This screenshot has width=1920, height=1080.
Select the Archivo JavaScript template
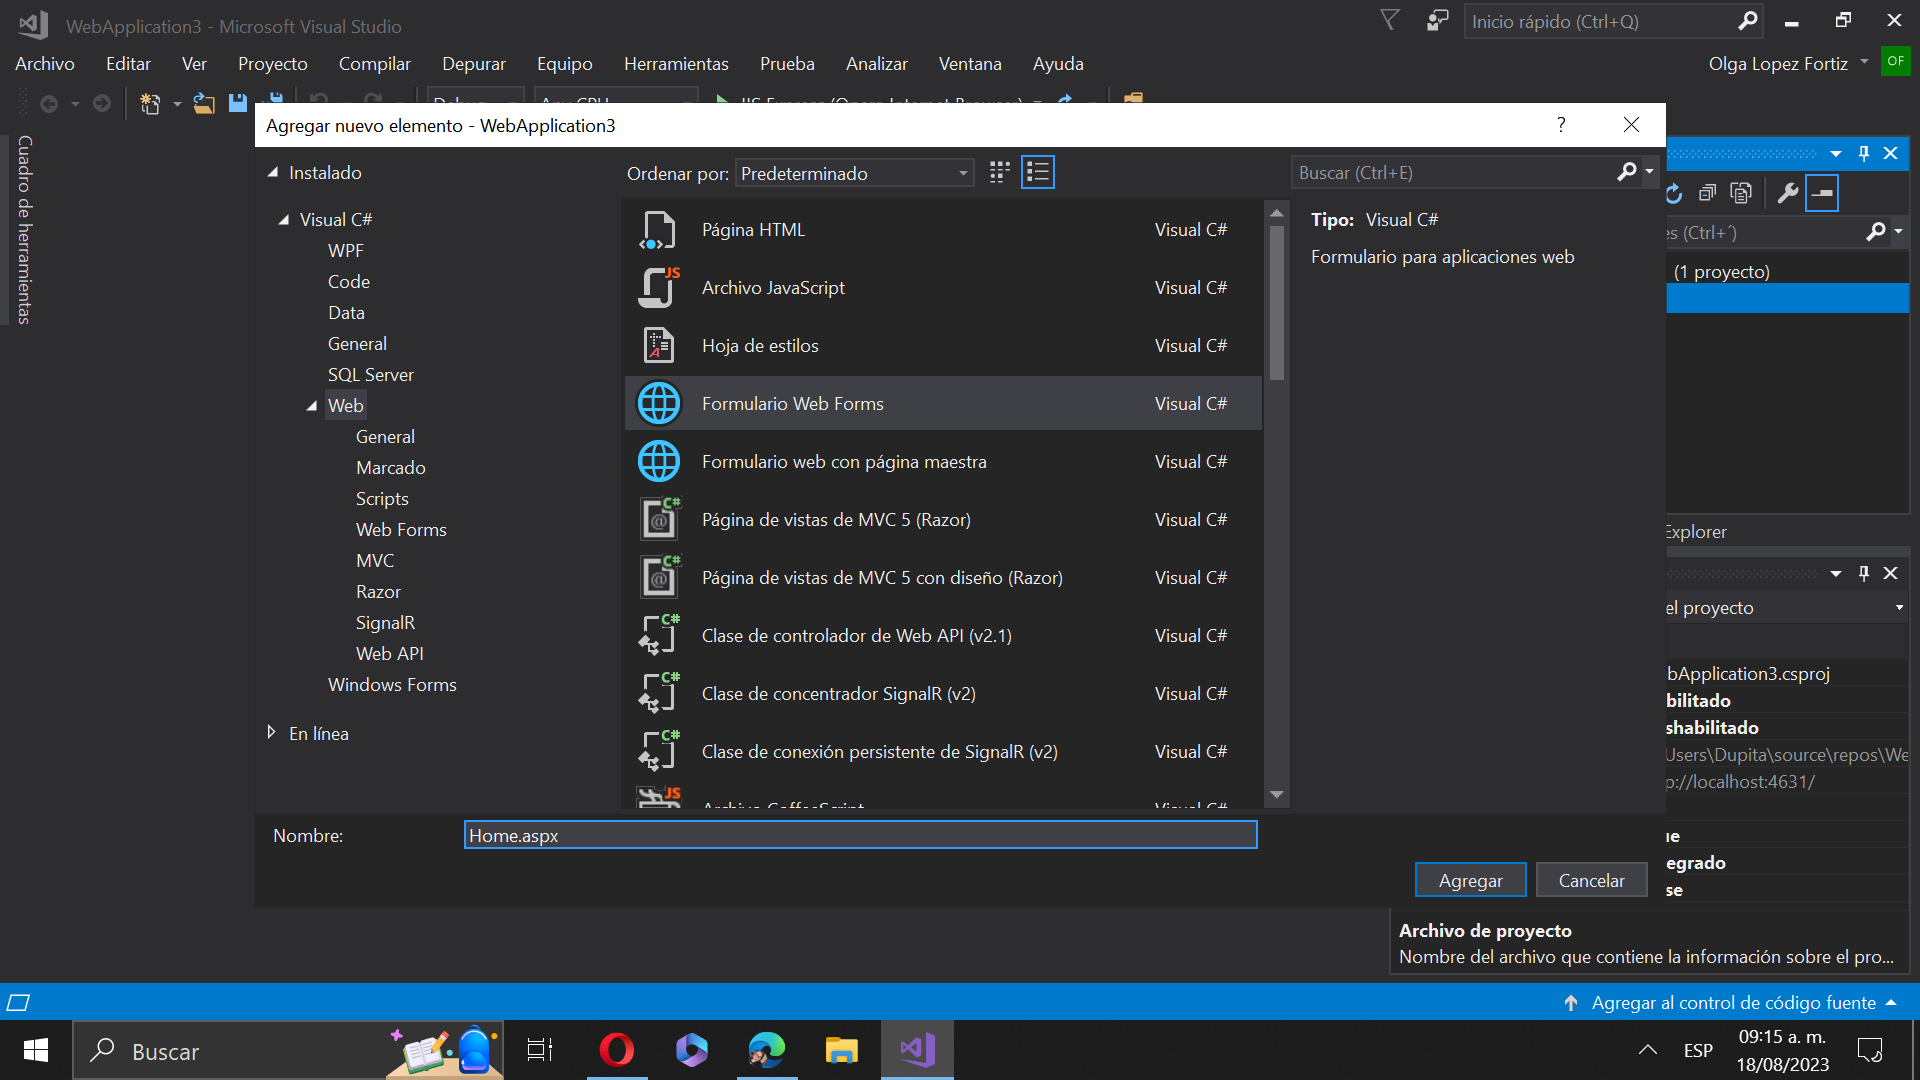coord(773,288)
